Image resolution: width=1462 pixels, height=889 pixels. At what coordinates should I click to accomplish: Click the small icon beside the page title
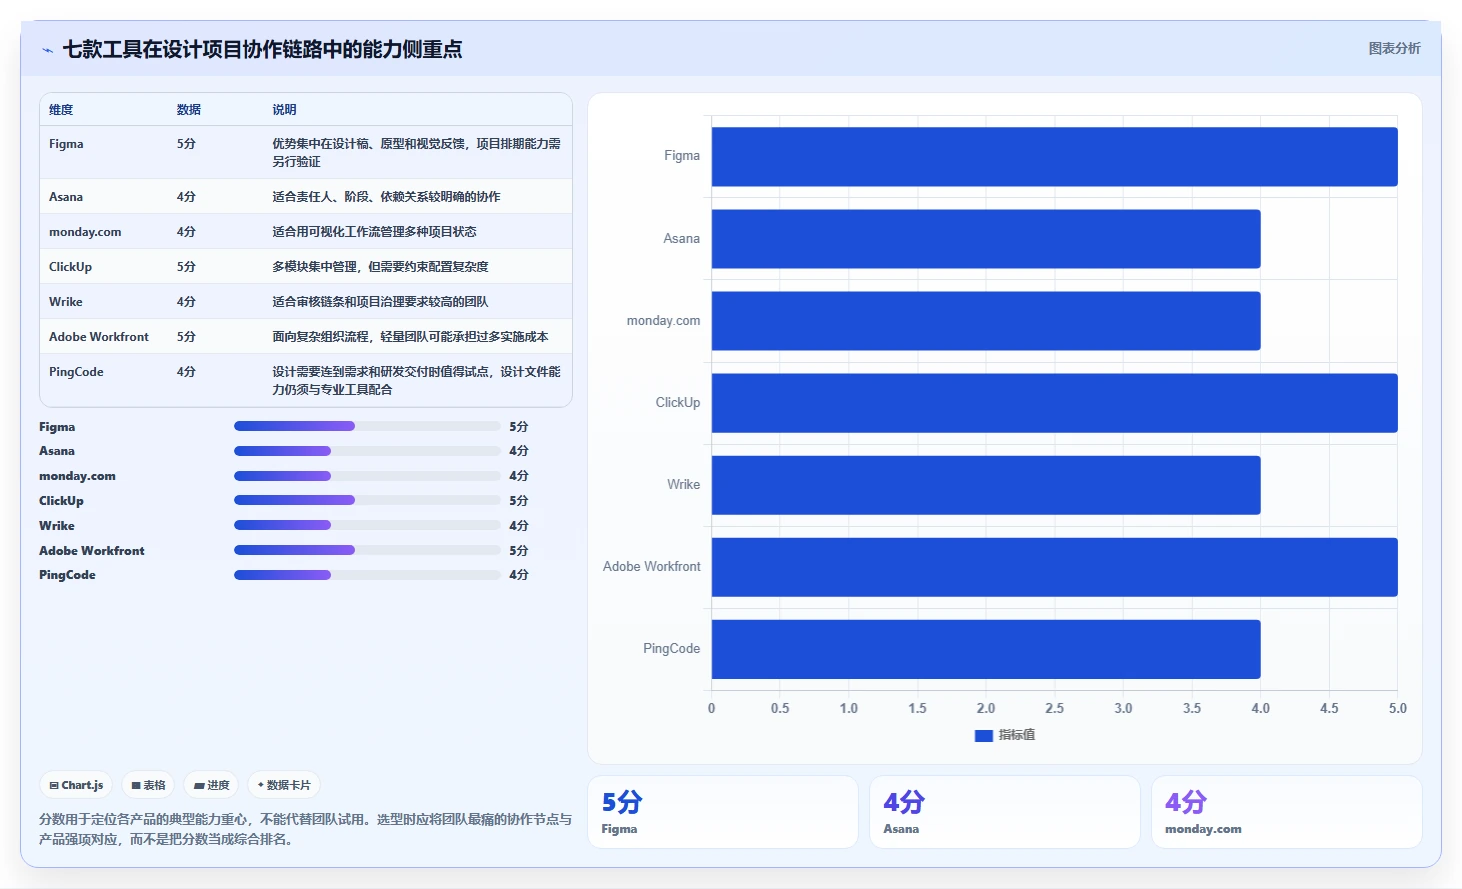[x=47, y=50]
